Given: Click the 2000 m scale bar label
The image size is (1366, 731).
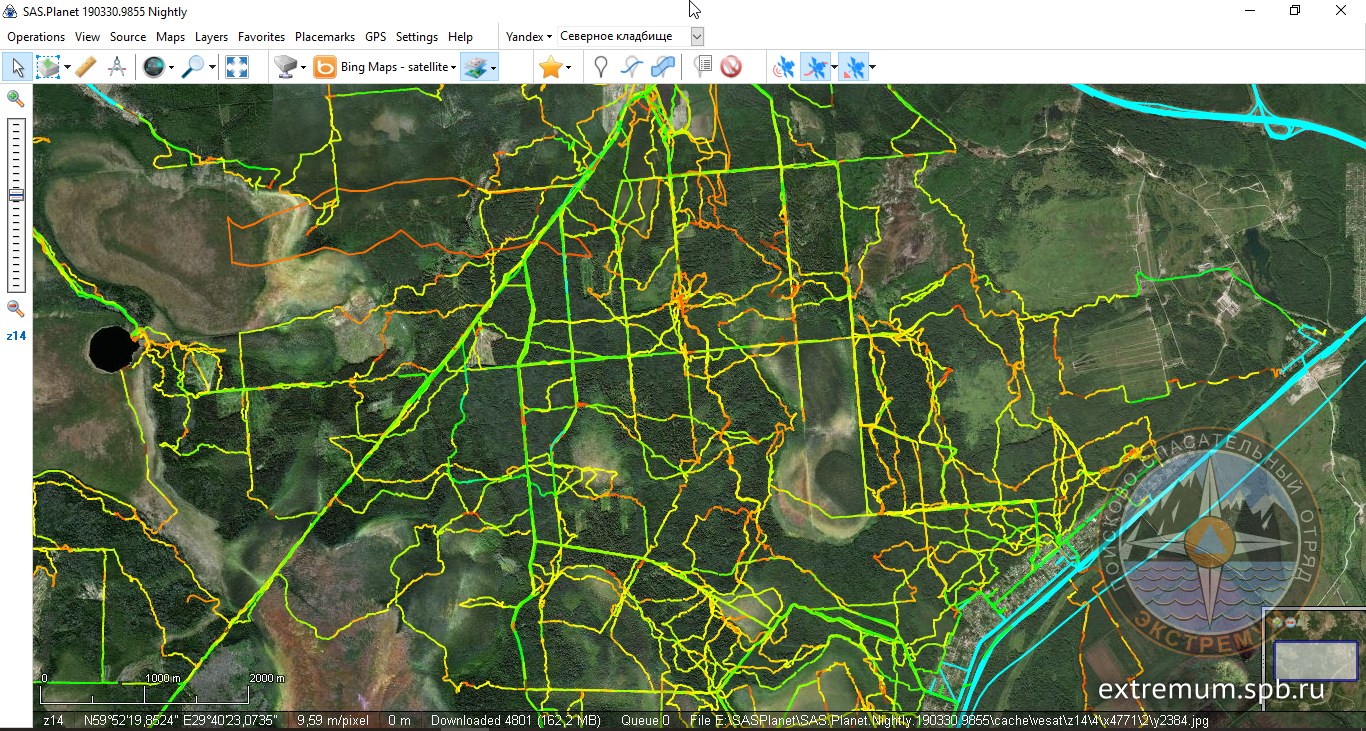Looking at the screenshot, I should coord(267,678).
